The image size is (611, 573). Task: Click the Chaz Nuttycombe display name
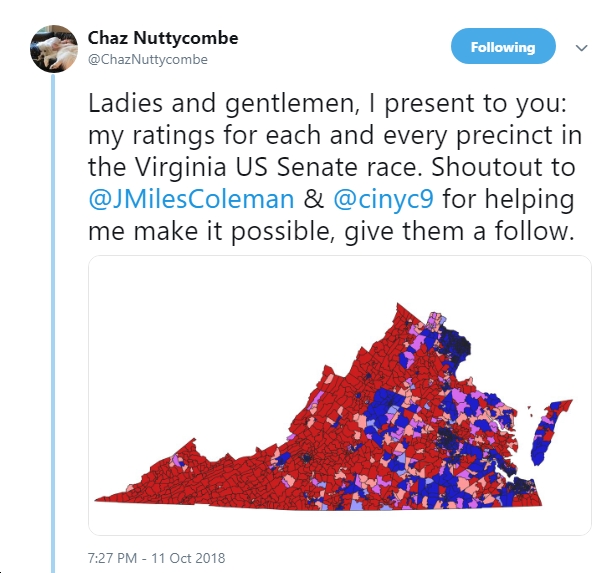pyautogui.click(x=163, y=38)
